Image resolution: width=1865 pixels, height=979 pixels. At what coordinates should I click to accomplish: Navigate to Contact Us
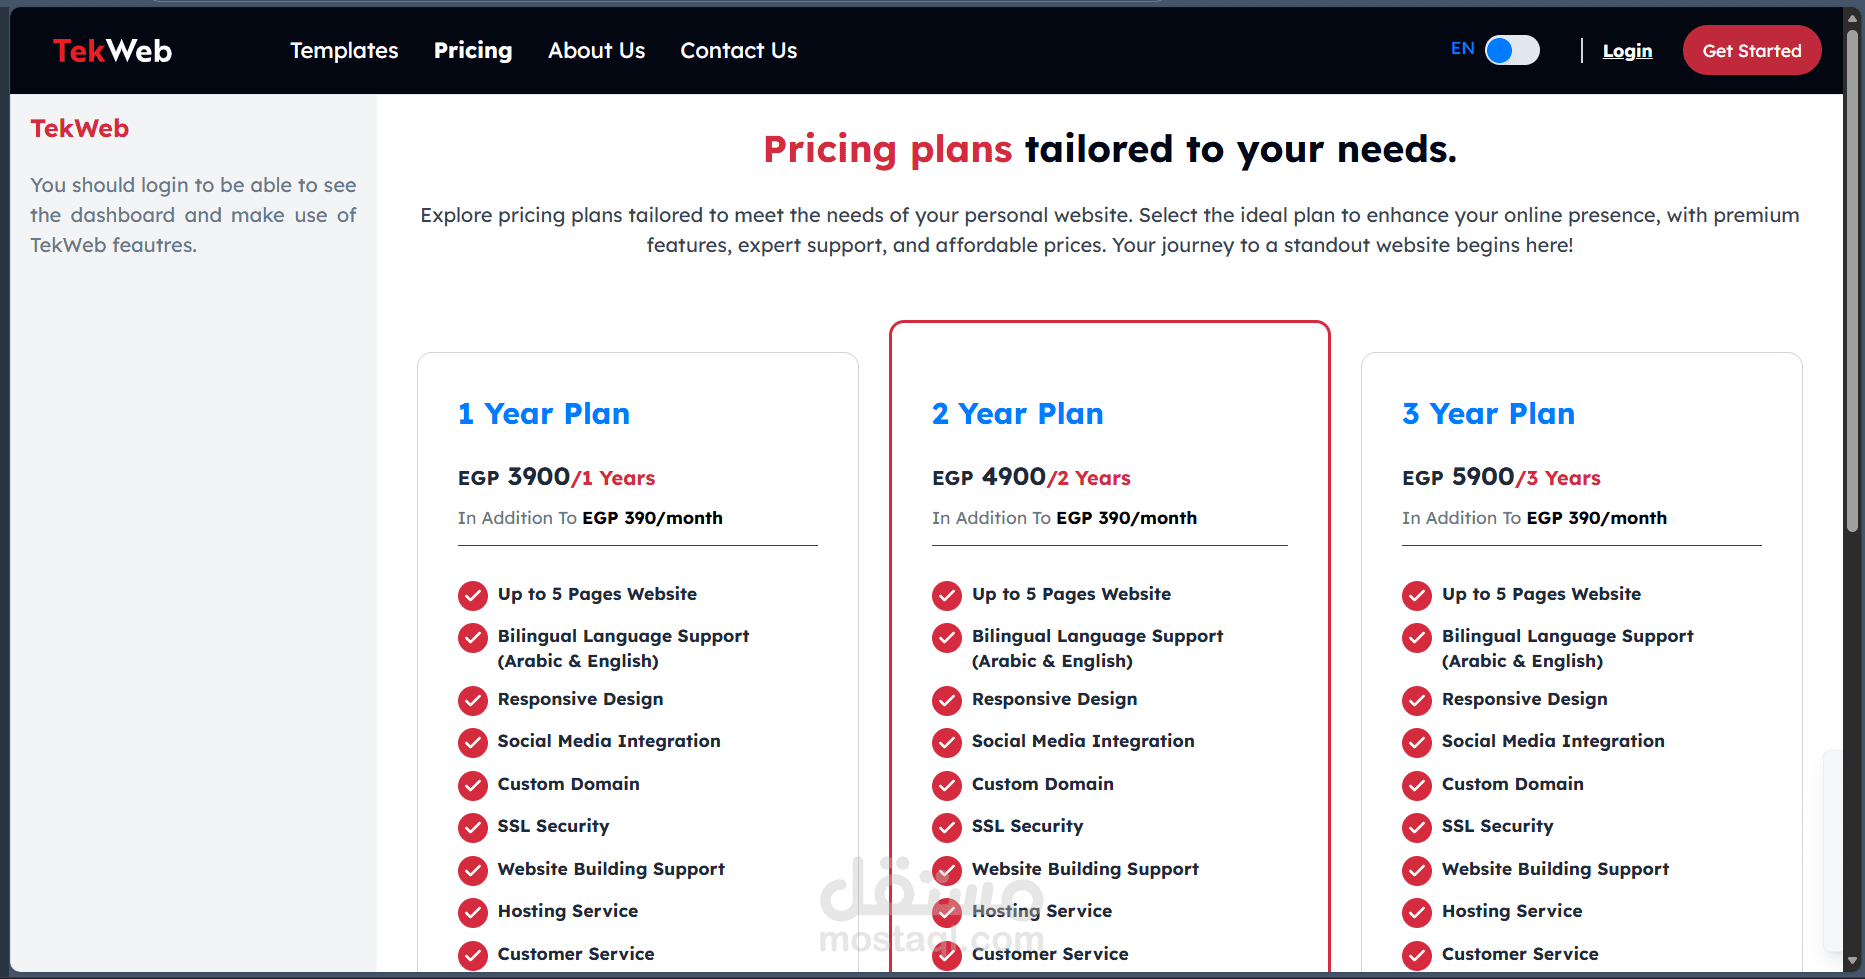pyautogui.click(x=738, y=51)
